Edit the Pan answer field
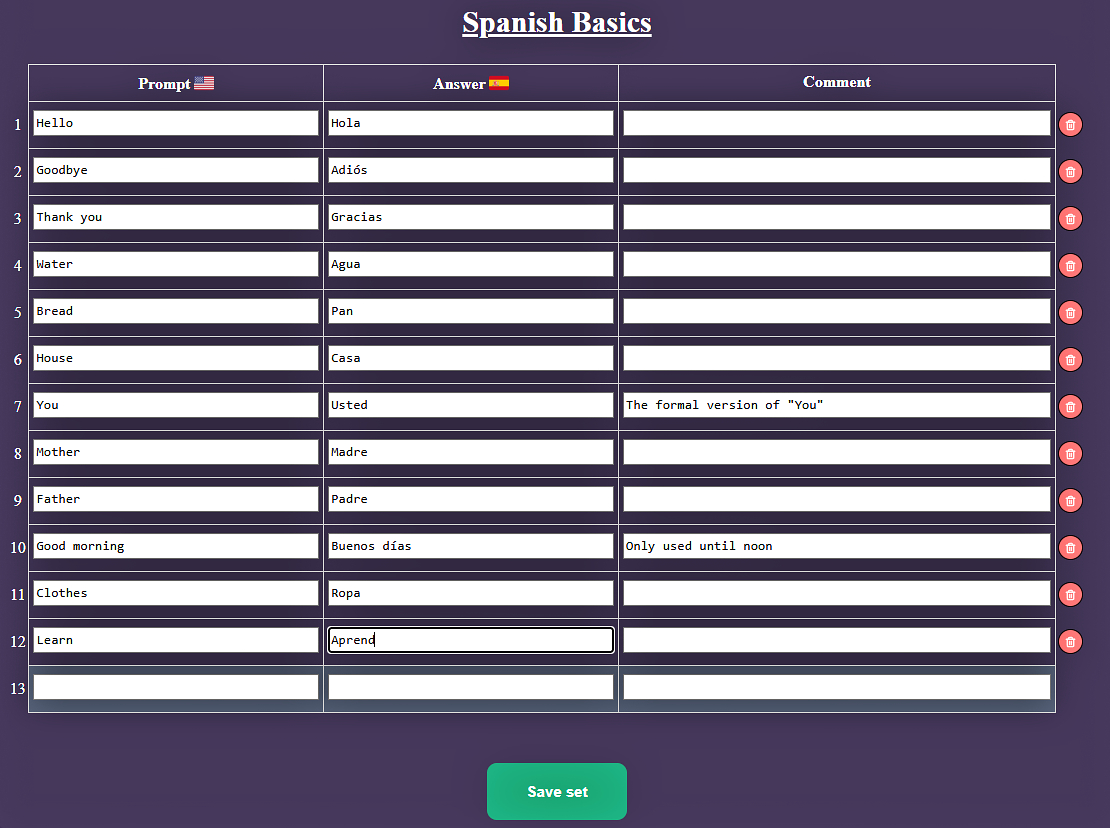The height and width of the screenshot is (828, 1110). coord(471,311)
